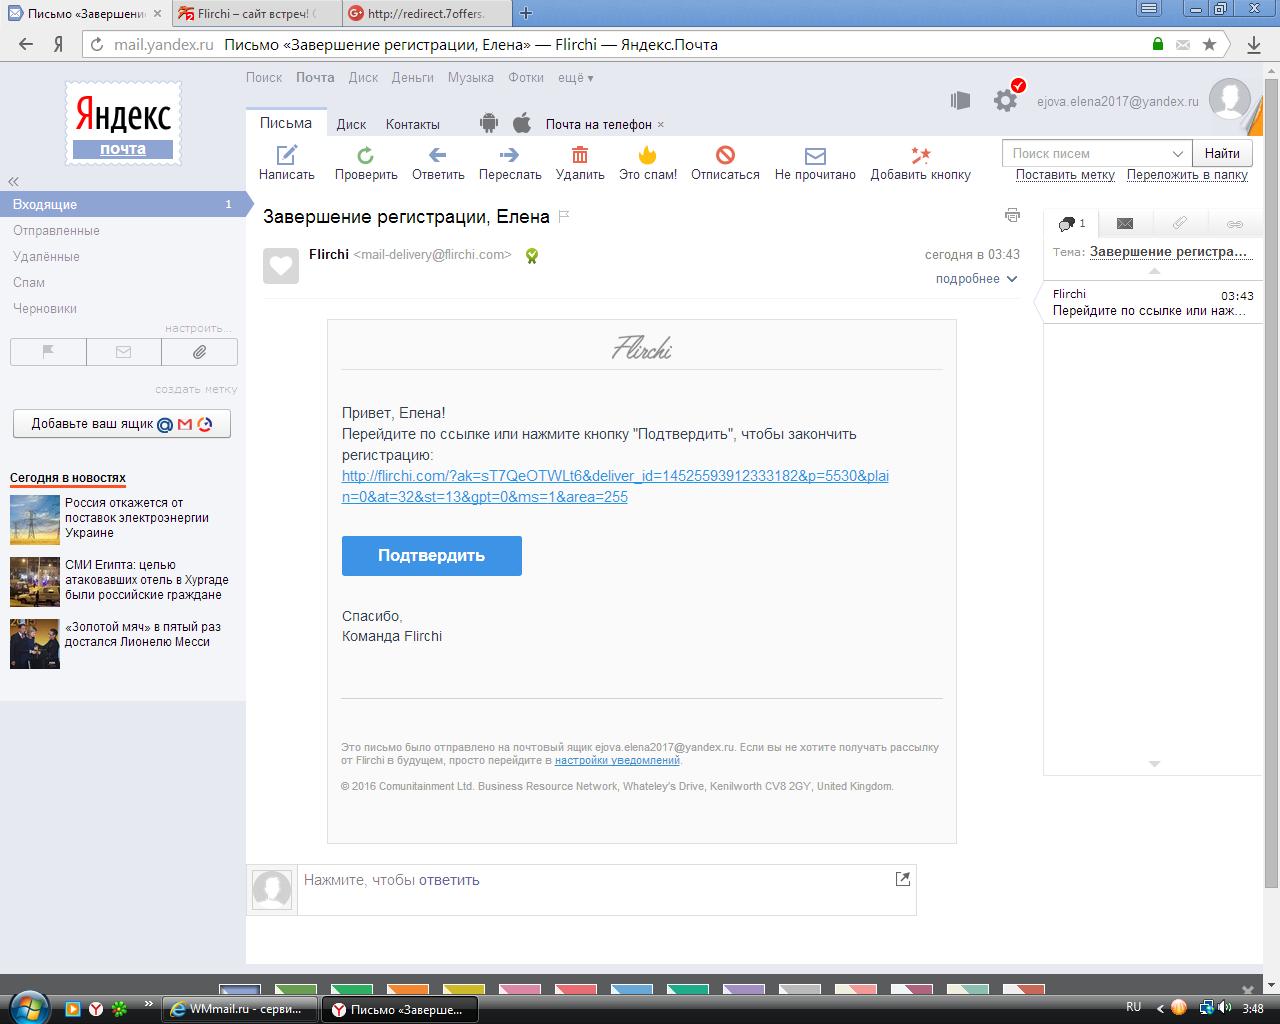Go back with the browser back arrow
The height and width of the screenshot is (1024, 1280).
(x=27, y=44)
